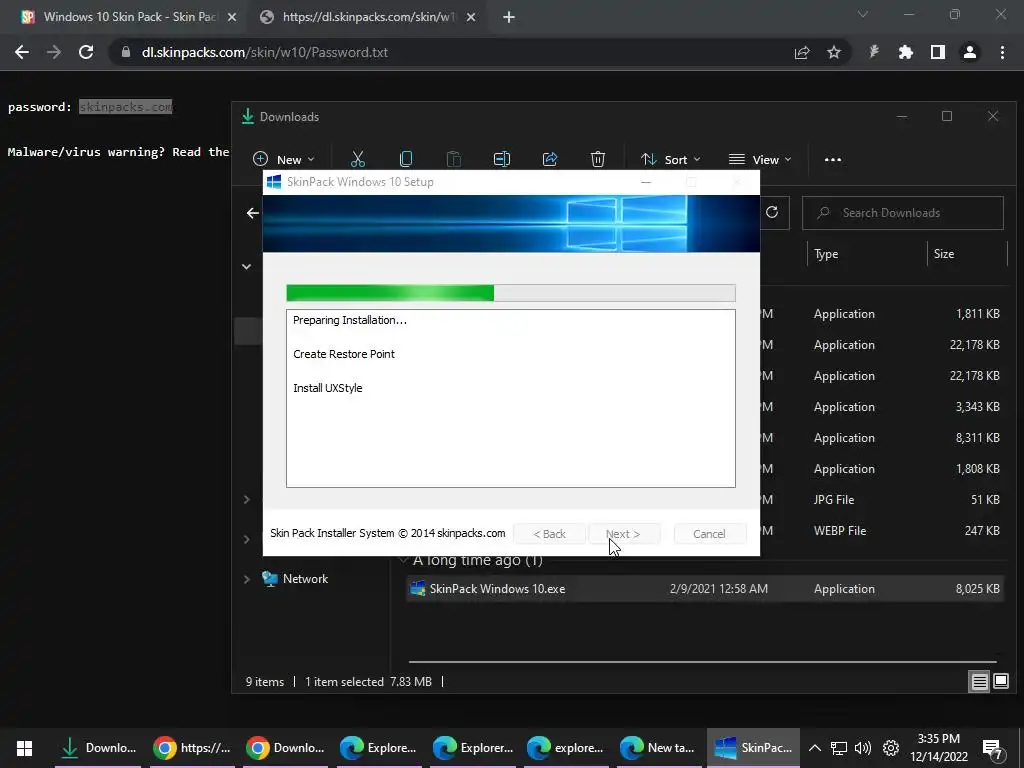Image resolution: width=1024 pixels, height=768 pixels.
Task: Open Chrome tab search dropdown arrow
Action: pyautogui.click(x=863, y=14)
